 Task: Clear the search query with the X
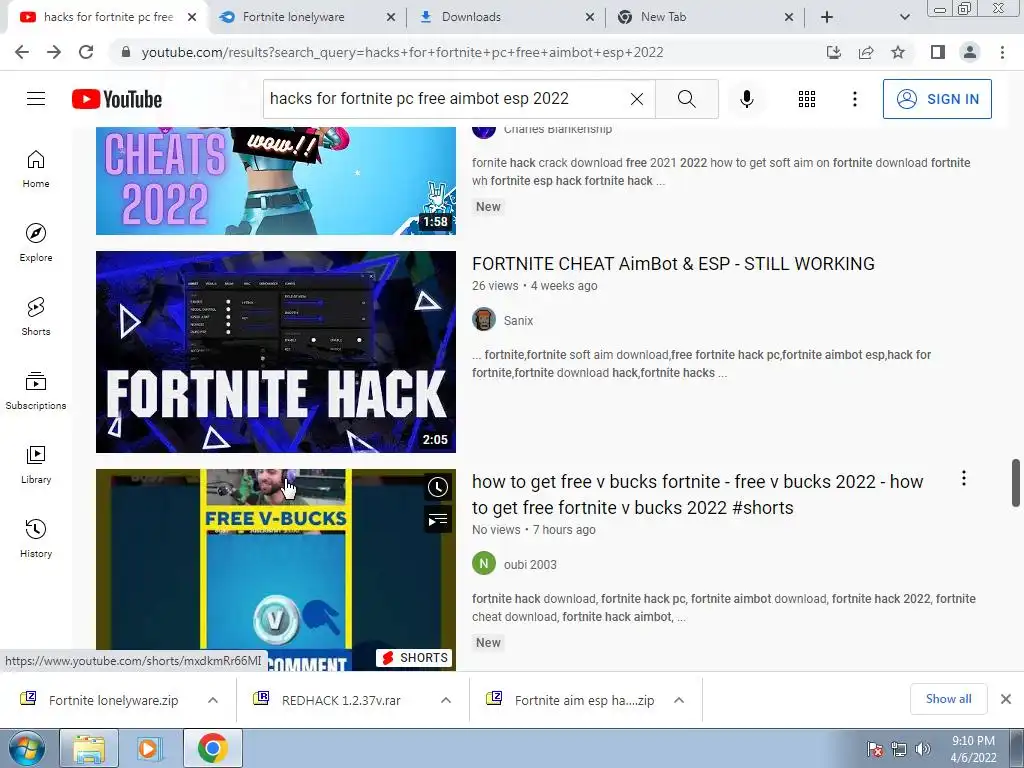637,99
